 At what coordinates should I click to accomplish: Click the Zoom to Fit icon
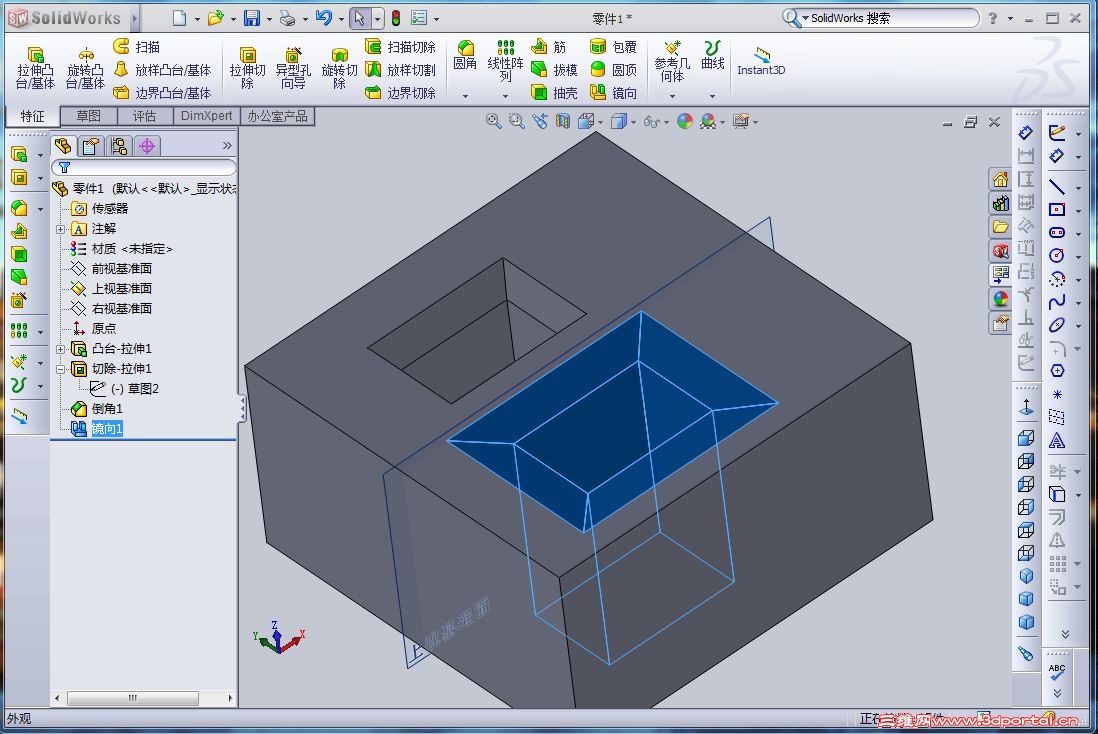pos(494,121)
